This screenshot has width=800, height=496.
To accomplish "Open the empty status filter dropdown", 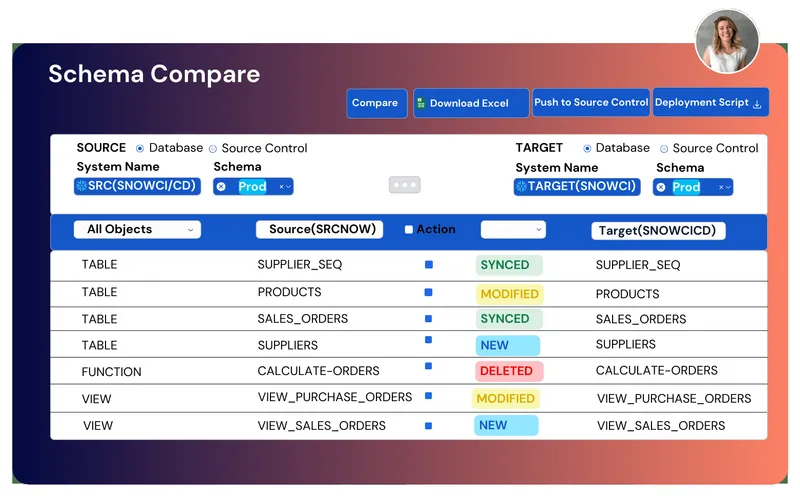I will point(513,230).
